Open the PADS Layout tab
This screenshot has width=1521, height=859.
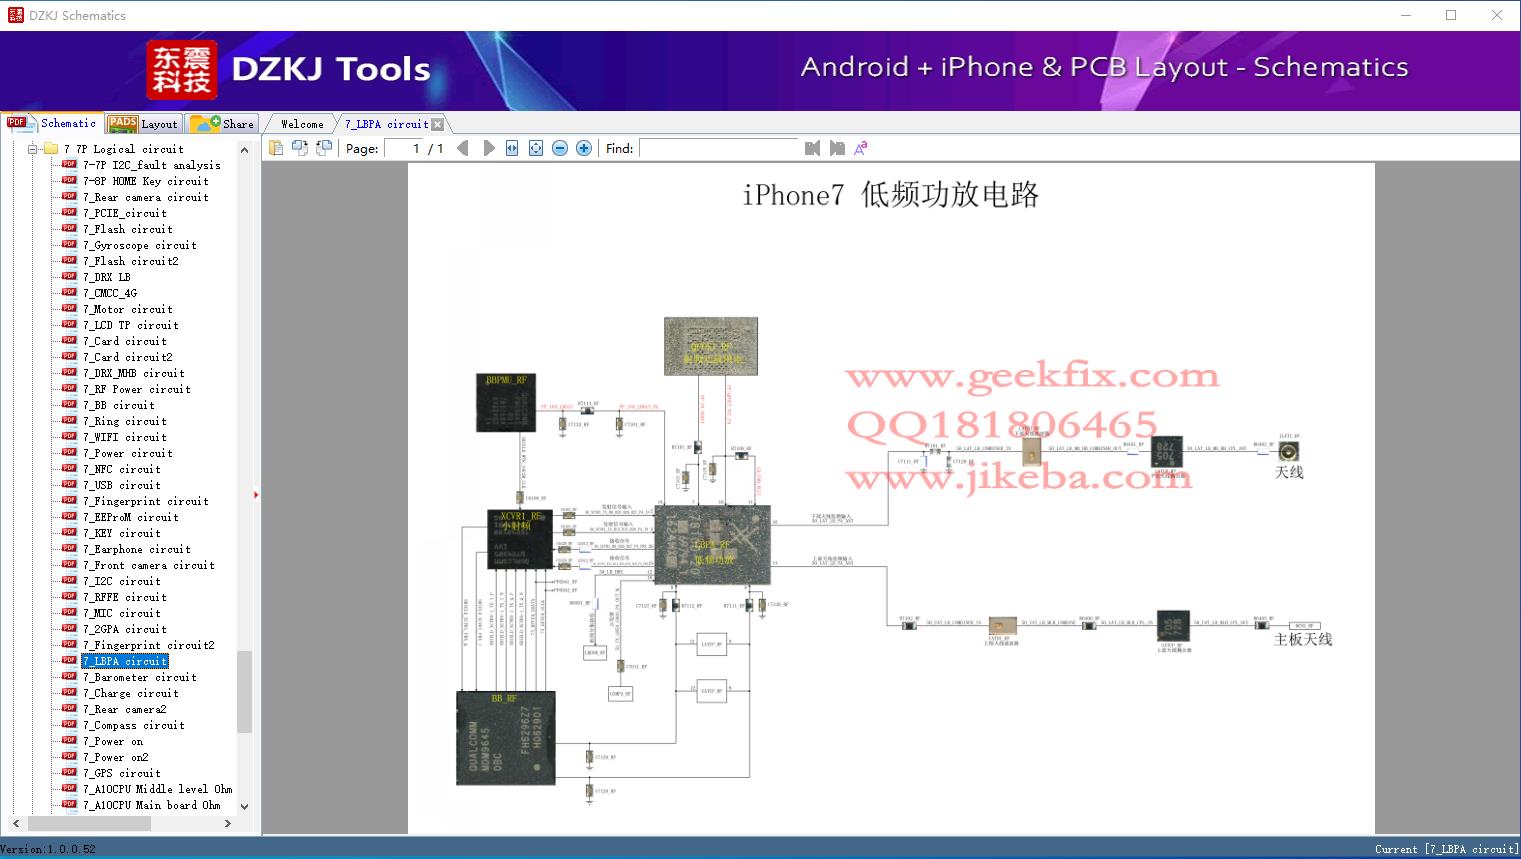click(x=143, y=124)
